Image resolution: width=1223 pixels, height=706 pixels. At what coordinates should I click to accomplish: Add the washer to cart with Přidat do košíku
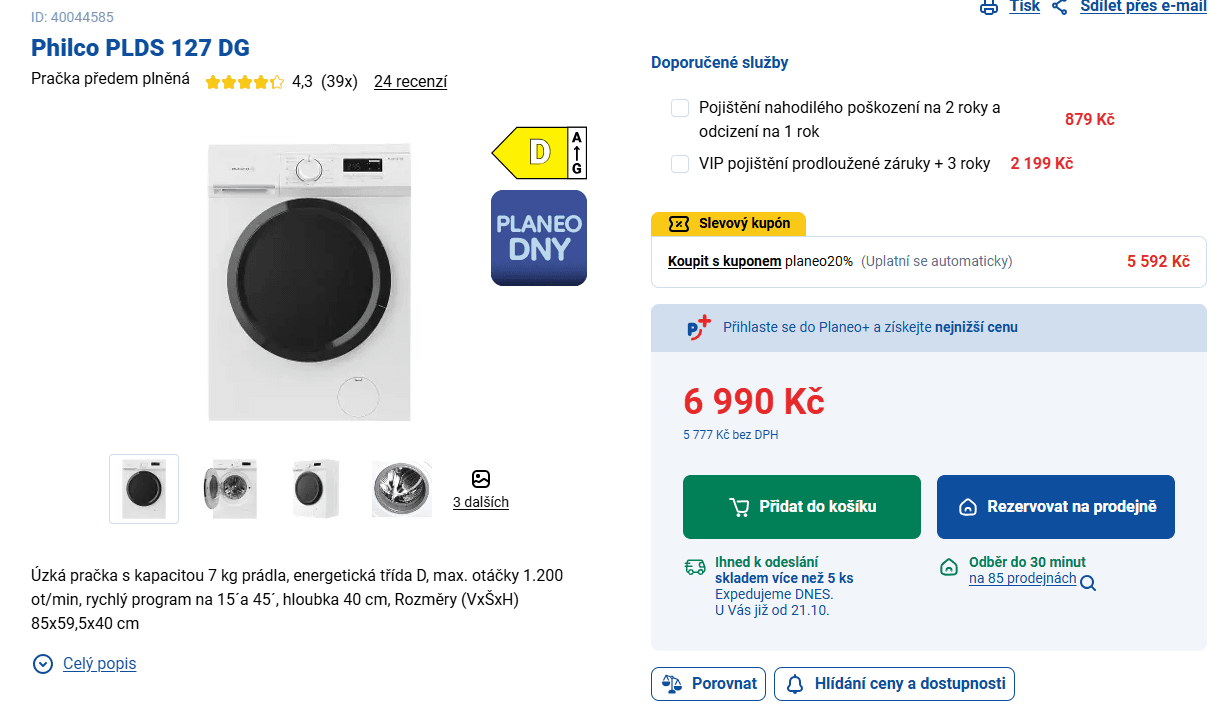tap(802, 507)
